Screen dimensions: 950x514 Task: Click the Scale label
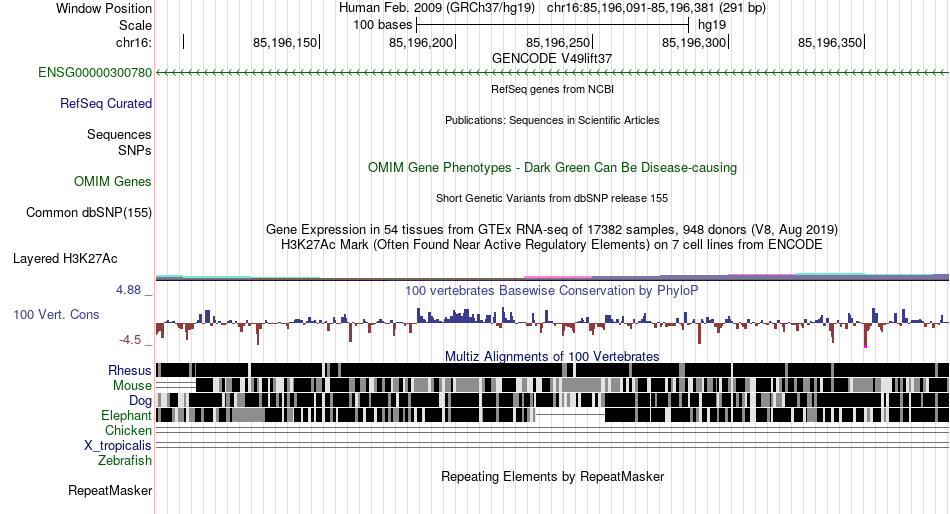pyautogui.click(x=135, y=25)
